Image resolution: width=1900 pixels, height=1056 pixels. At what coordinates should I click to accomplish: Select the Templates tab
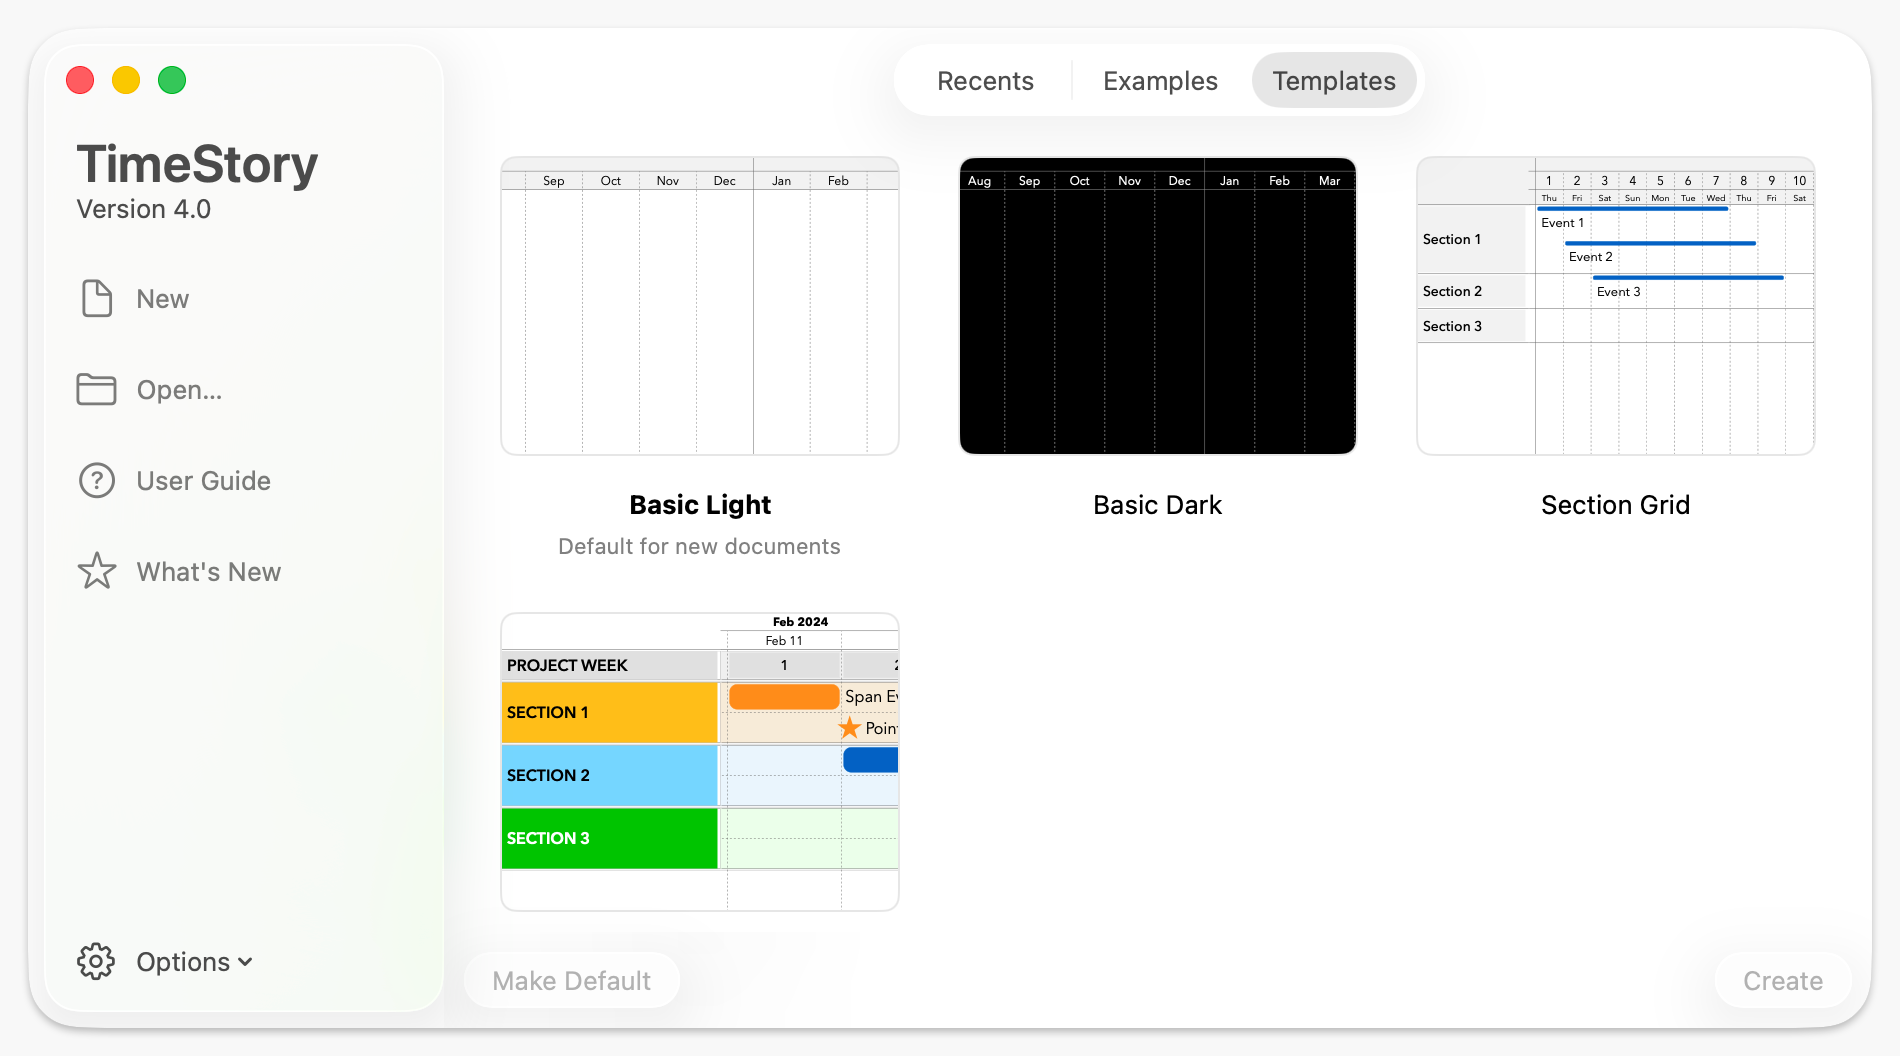coord(1334,80)
